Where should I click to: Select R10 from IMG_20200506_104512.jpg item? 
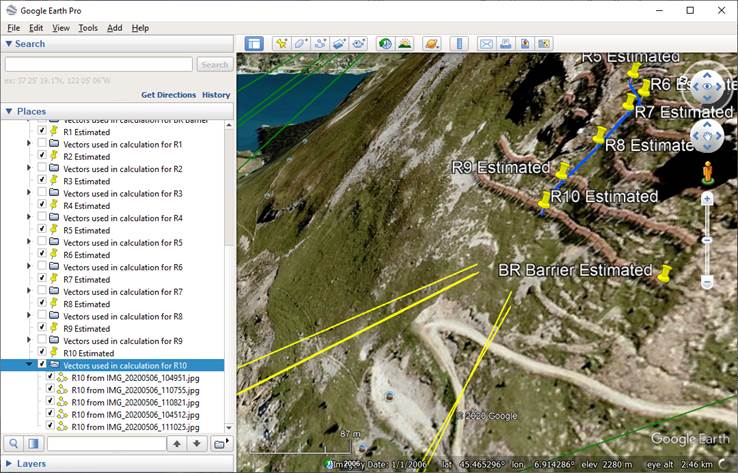click(135, 415)
